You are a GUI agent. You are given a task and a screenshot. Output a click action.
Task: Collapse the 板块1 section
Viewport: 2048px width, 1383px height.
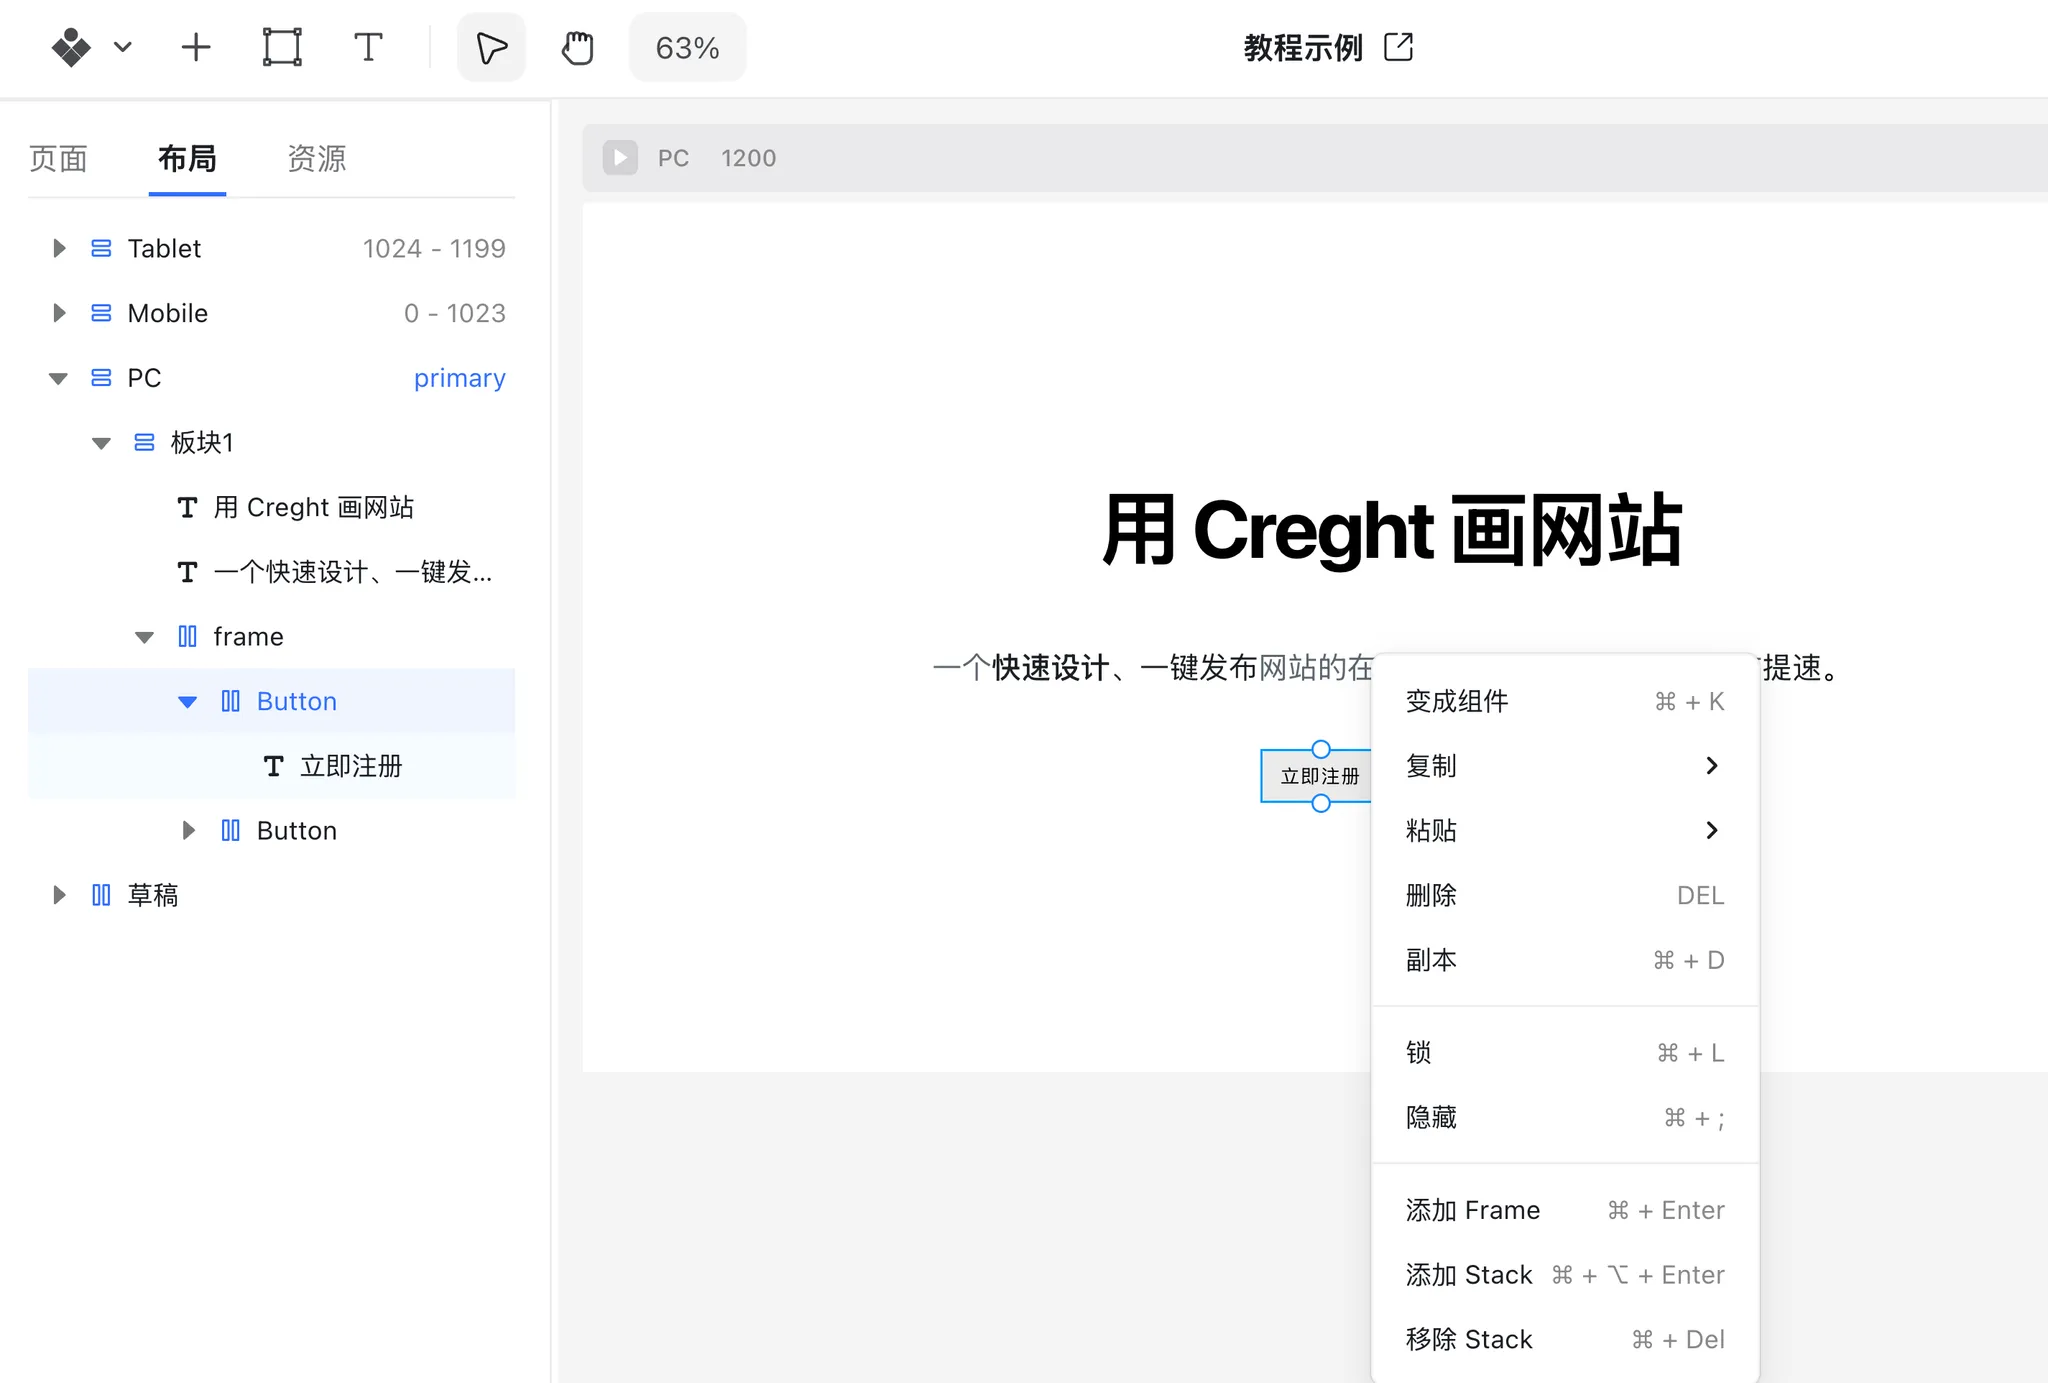pos(101,443)
